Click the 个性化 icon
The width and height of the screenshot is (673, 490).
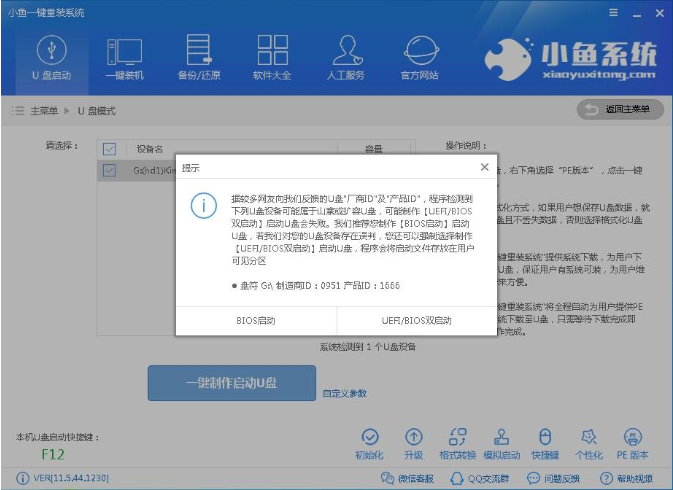point(590,444)
